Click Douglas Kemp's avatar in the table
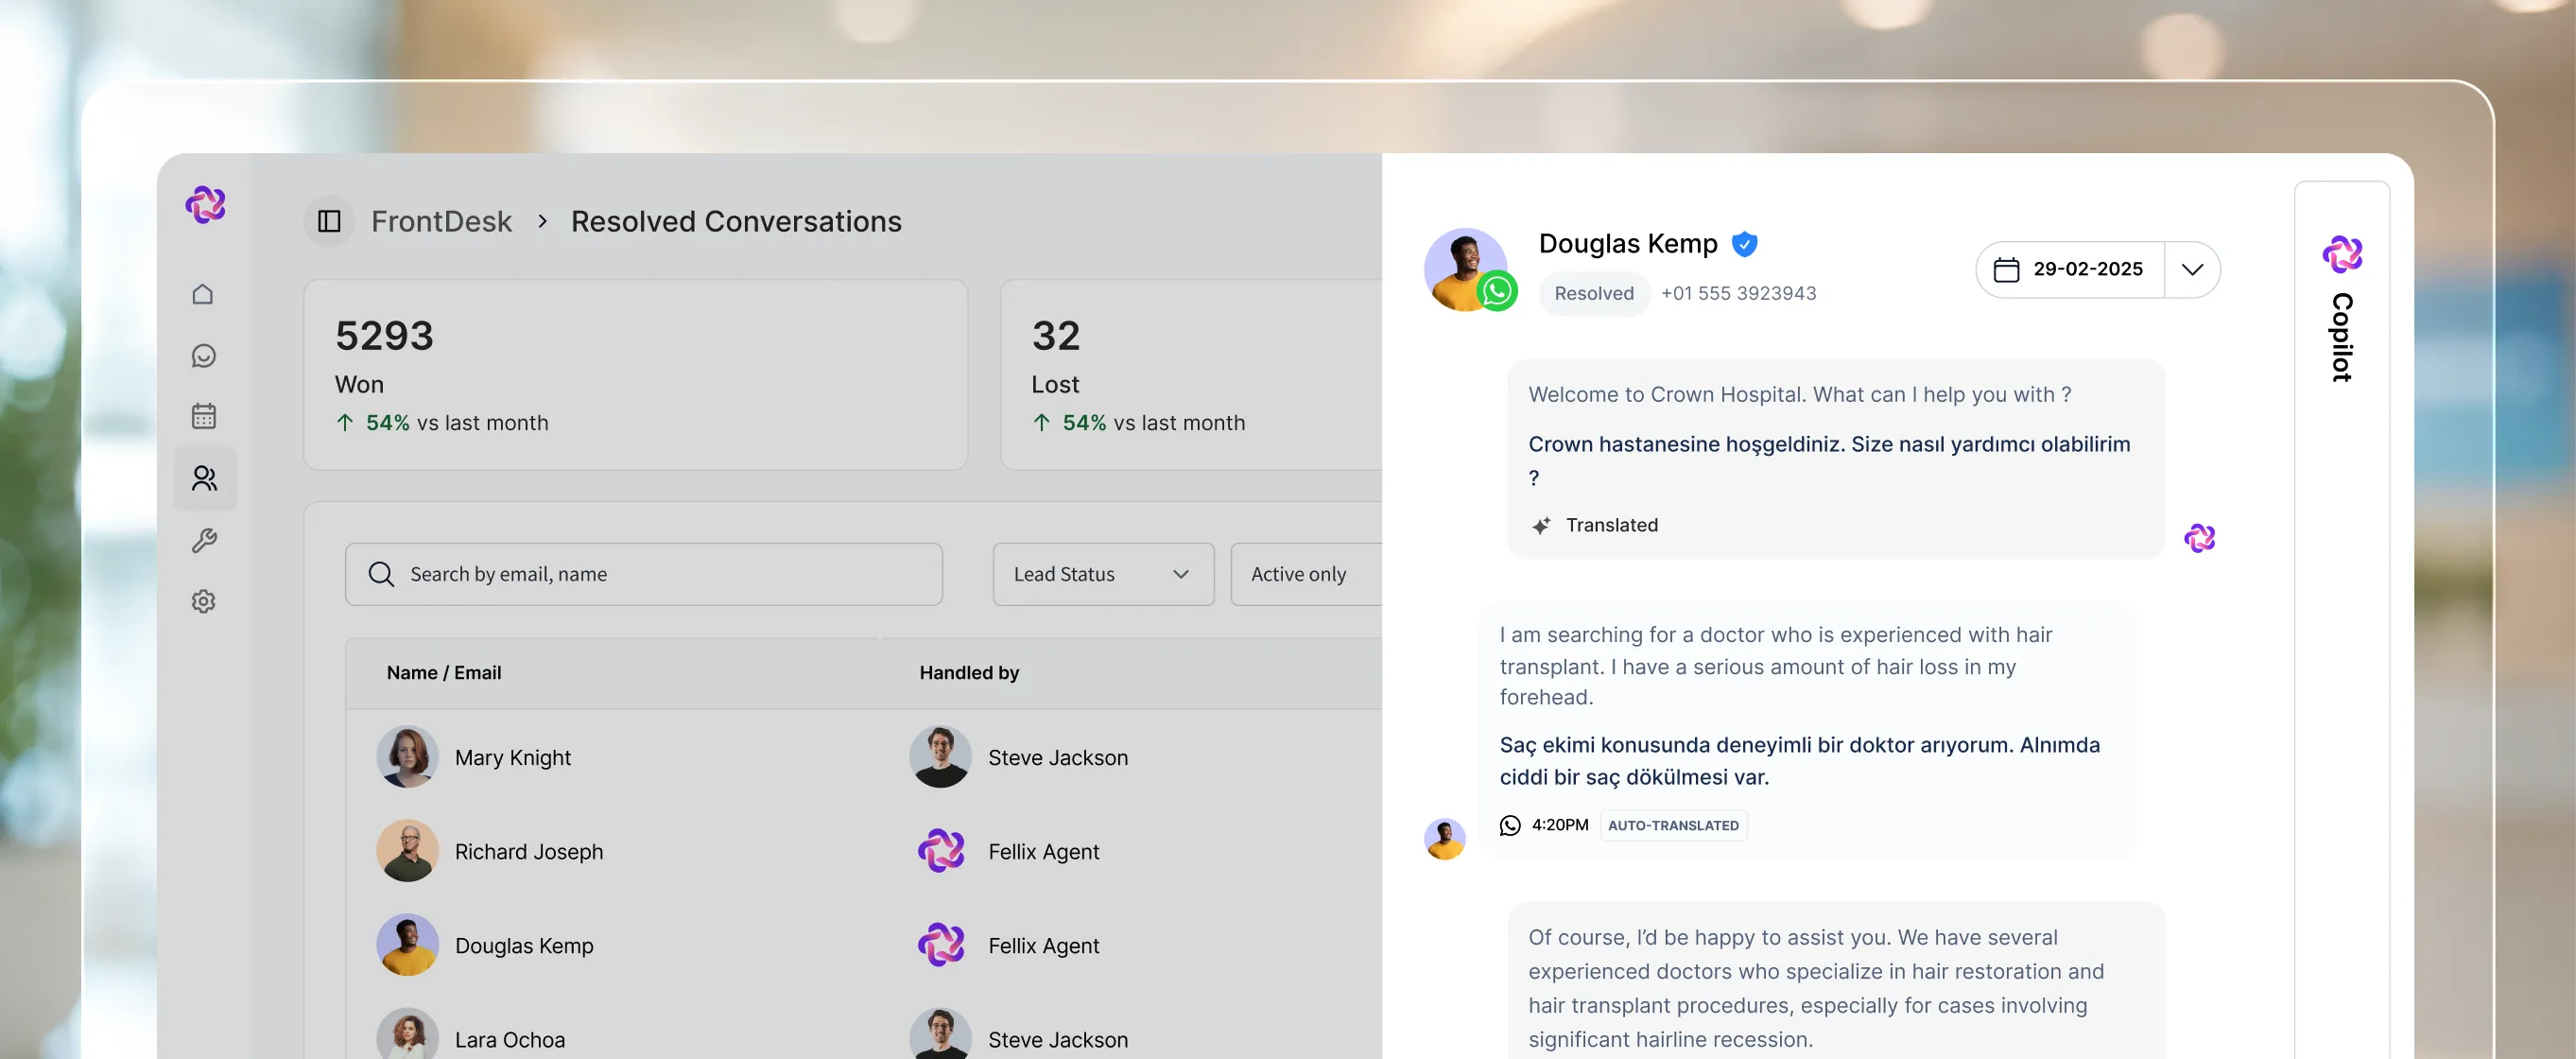The height and width of the screenshot is (1059, 2576). pos(407,945)
